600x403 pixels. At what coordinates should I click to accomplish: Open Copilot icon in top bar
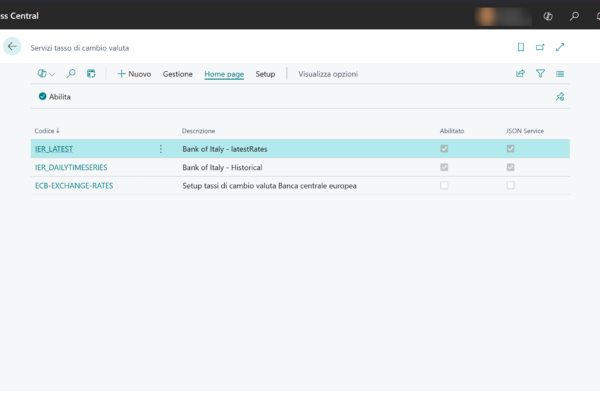(x=548, y=16)
